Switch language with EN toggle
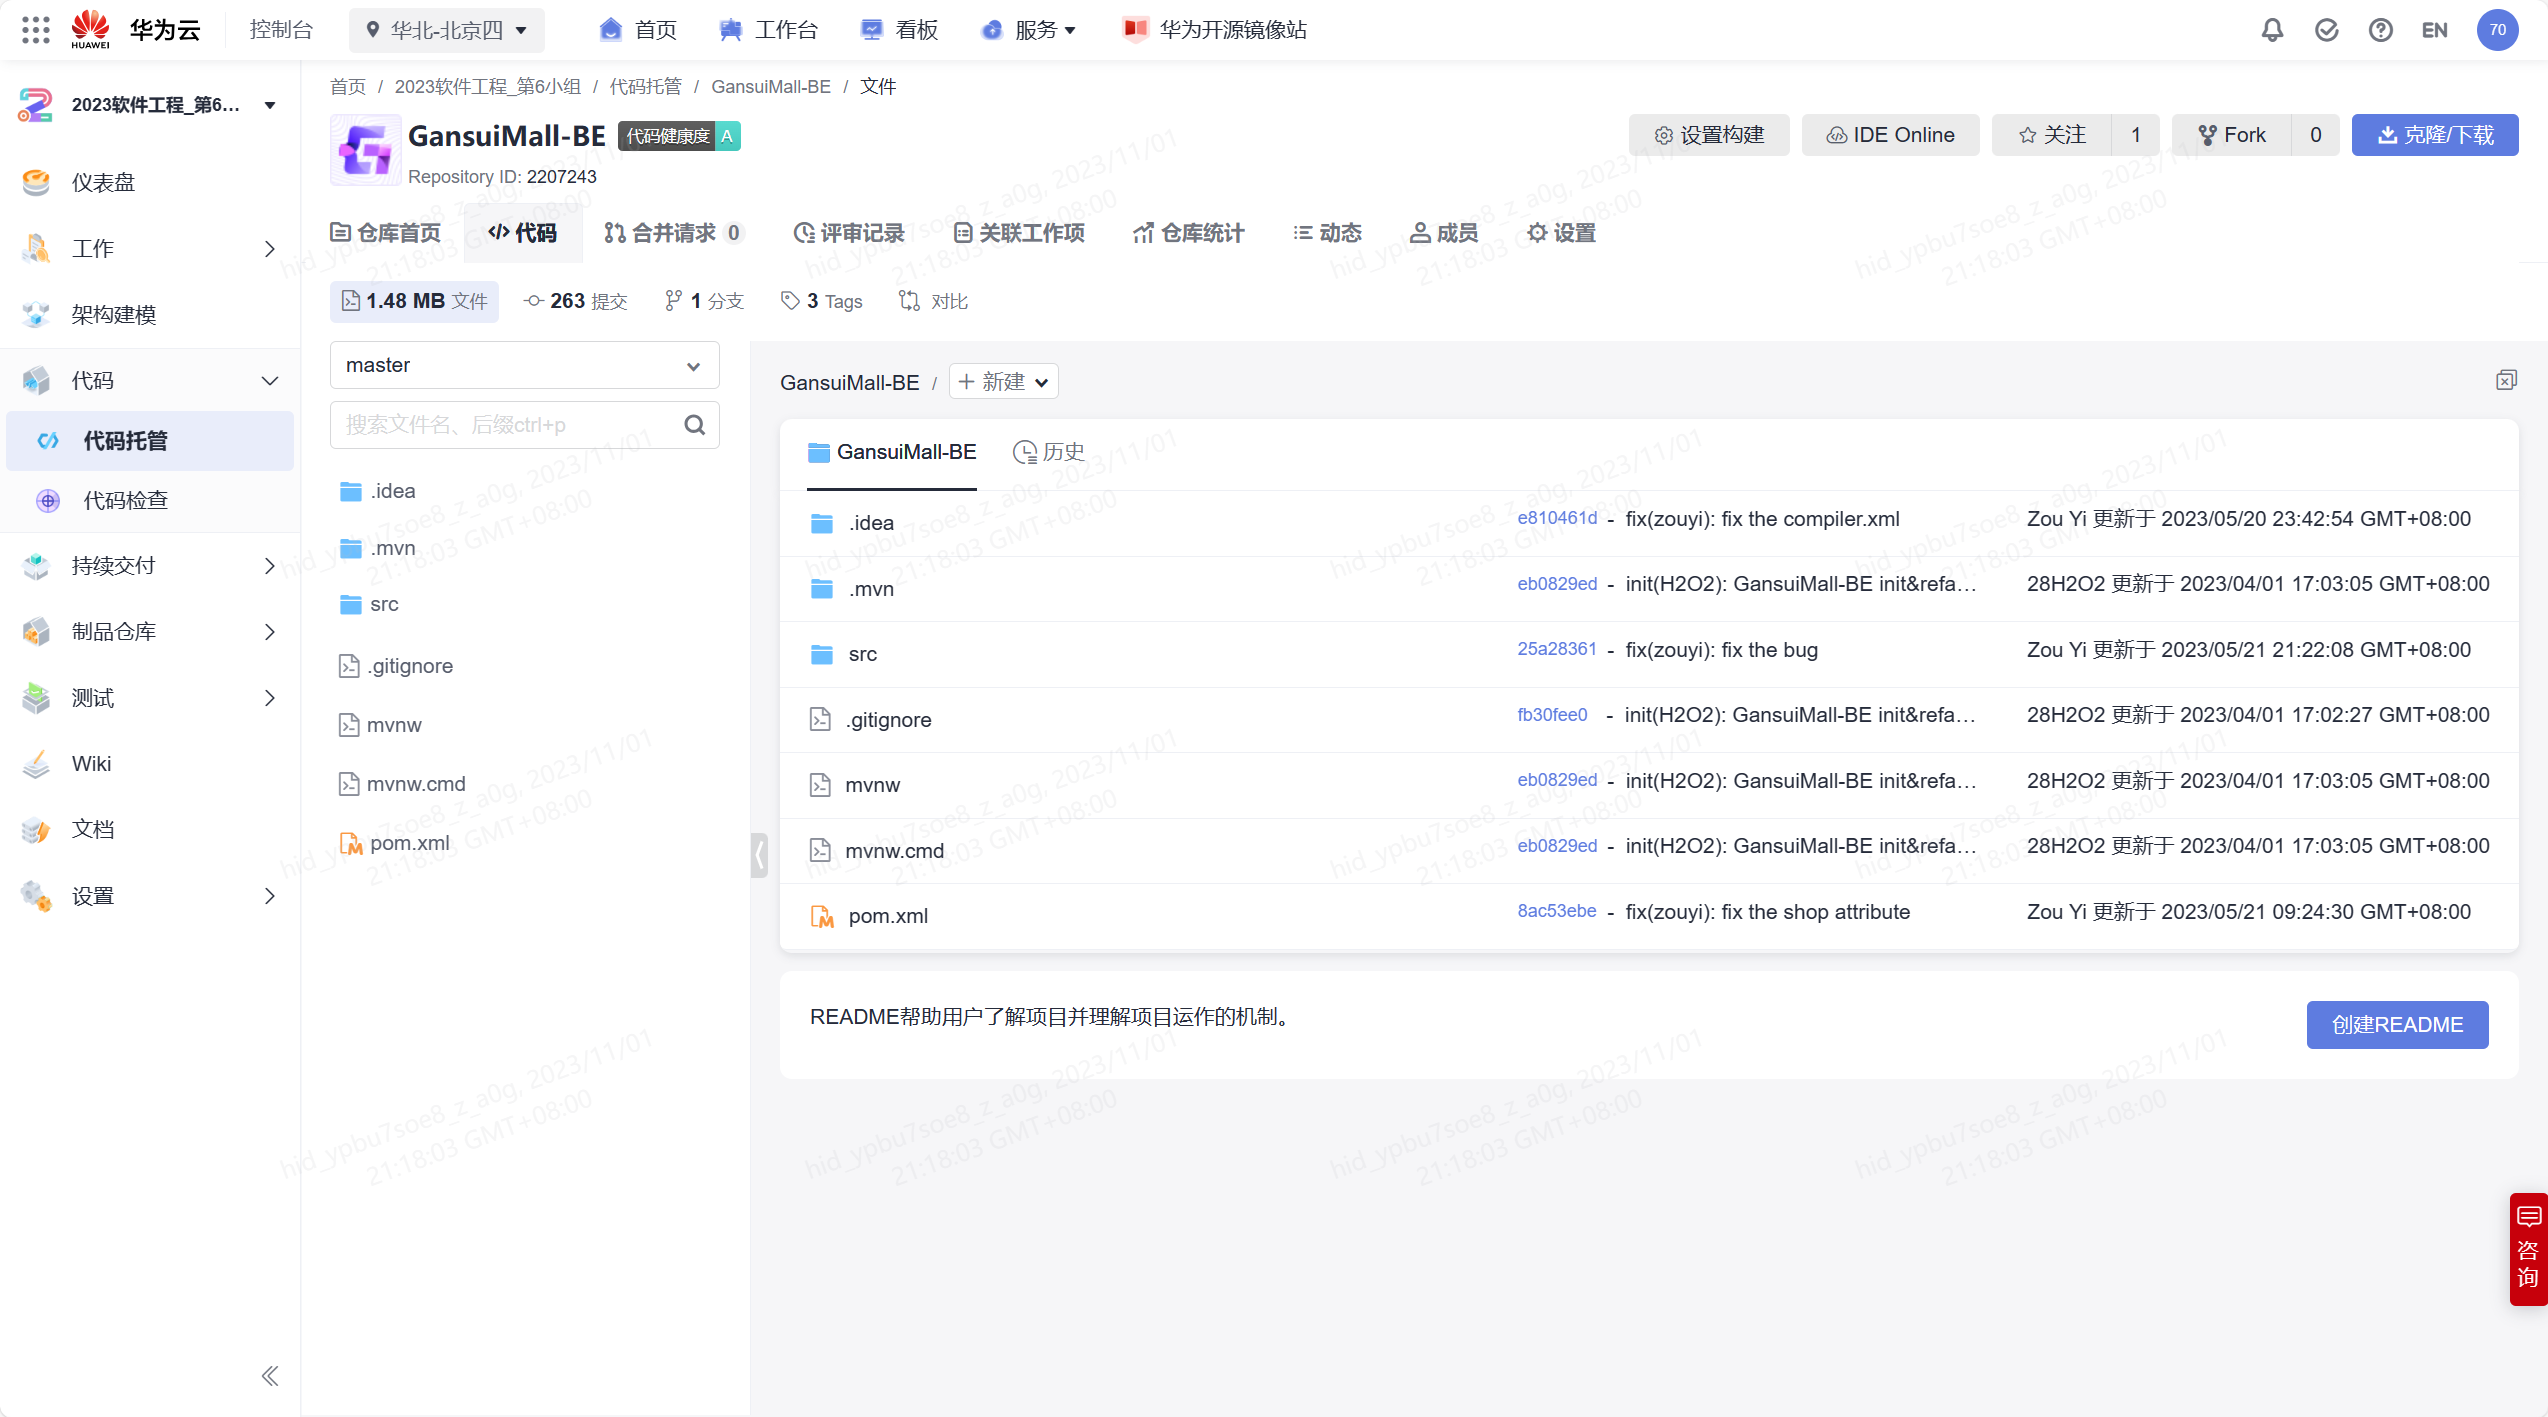 pyautogui.click(x=2434, y=30)
